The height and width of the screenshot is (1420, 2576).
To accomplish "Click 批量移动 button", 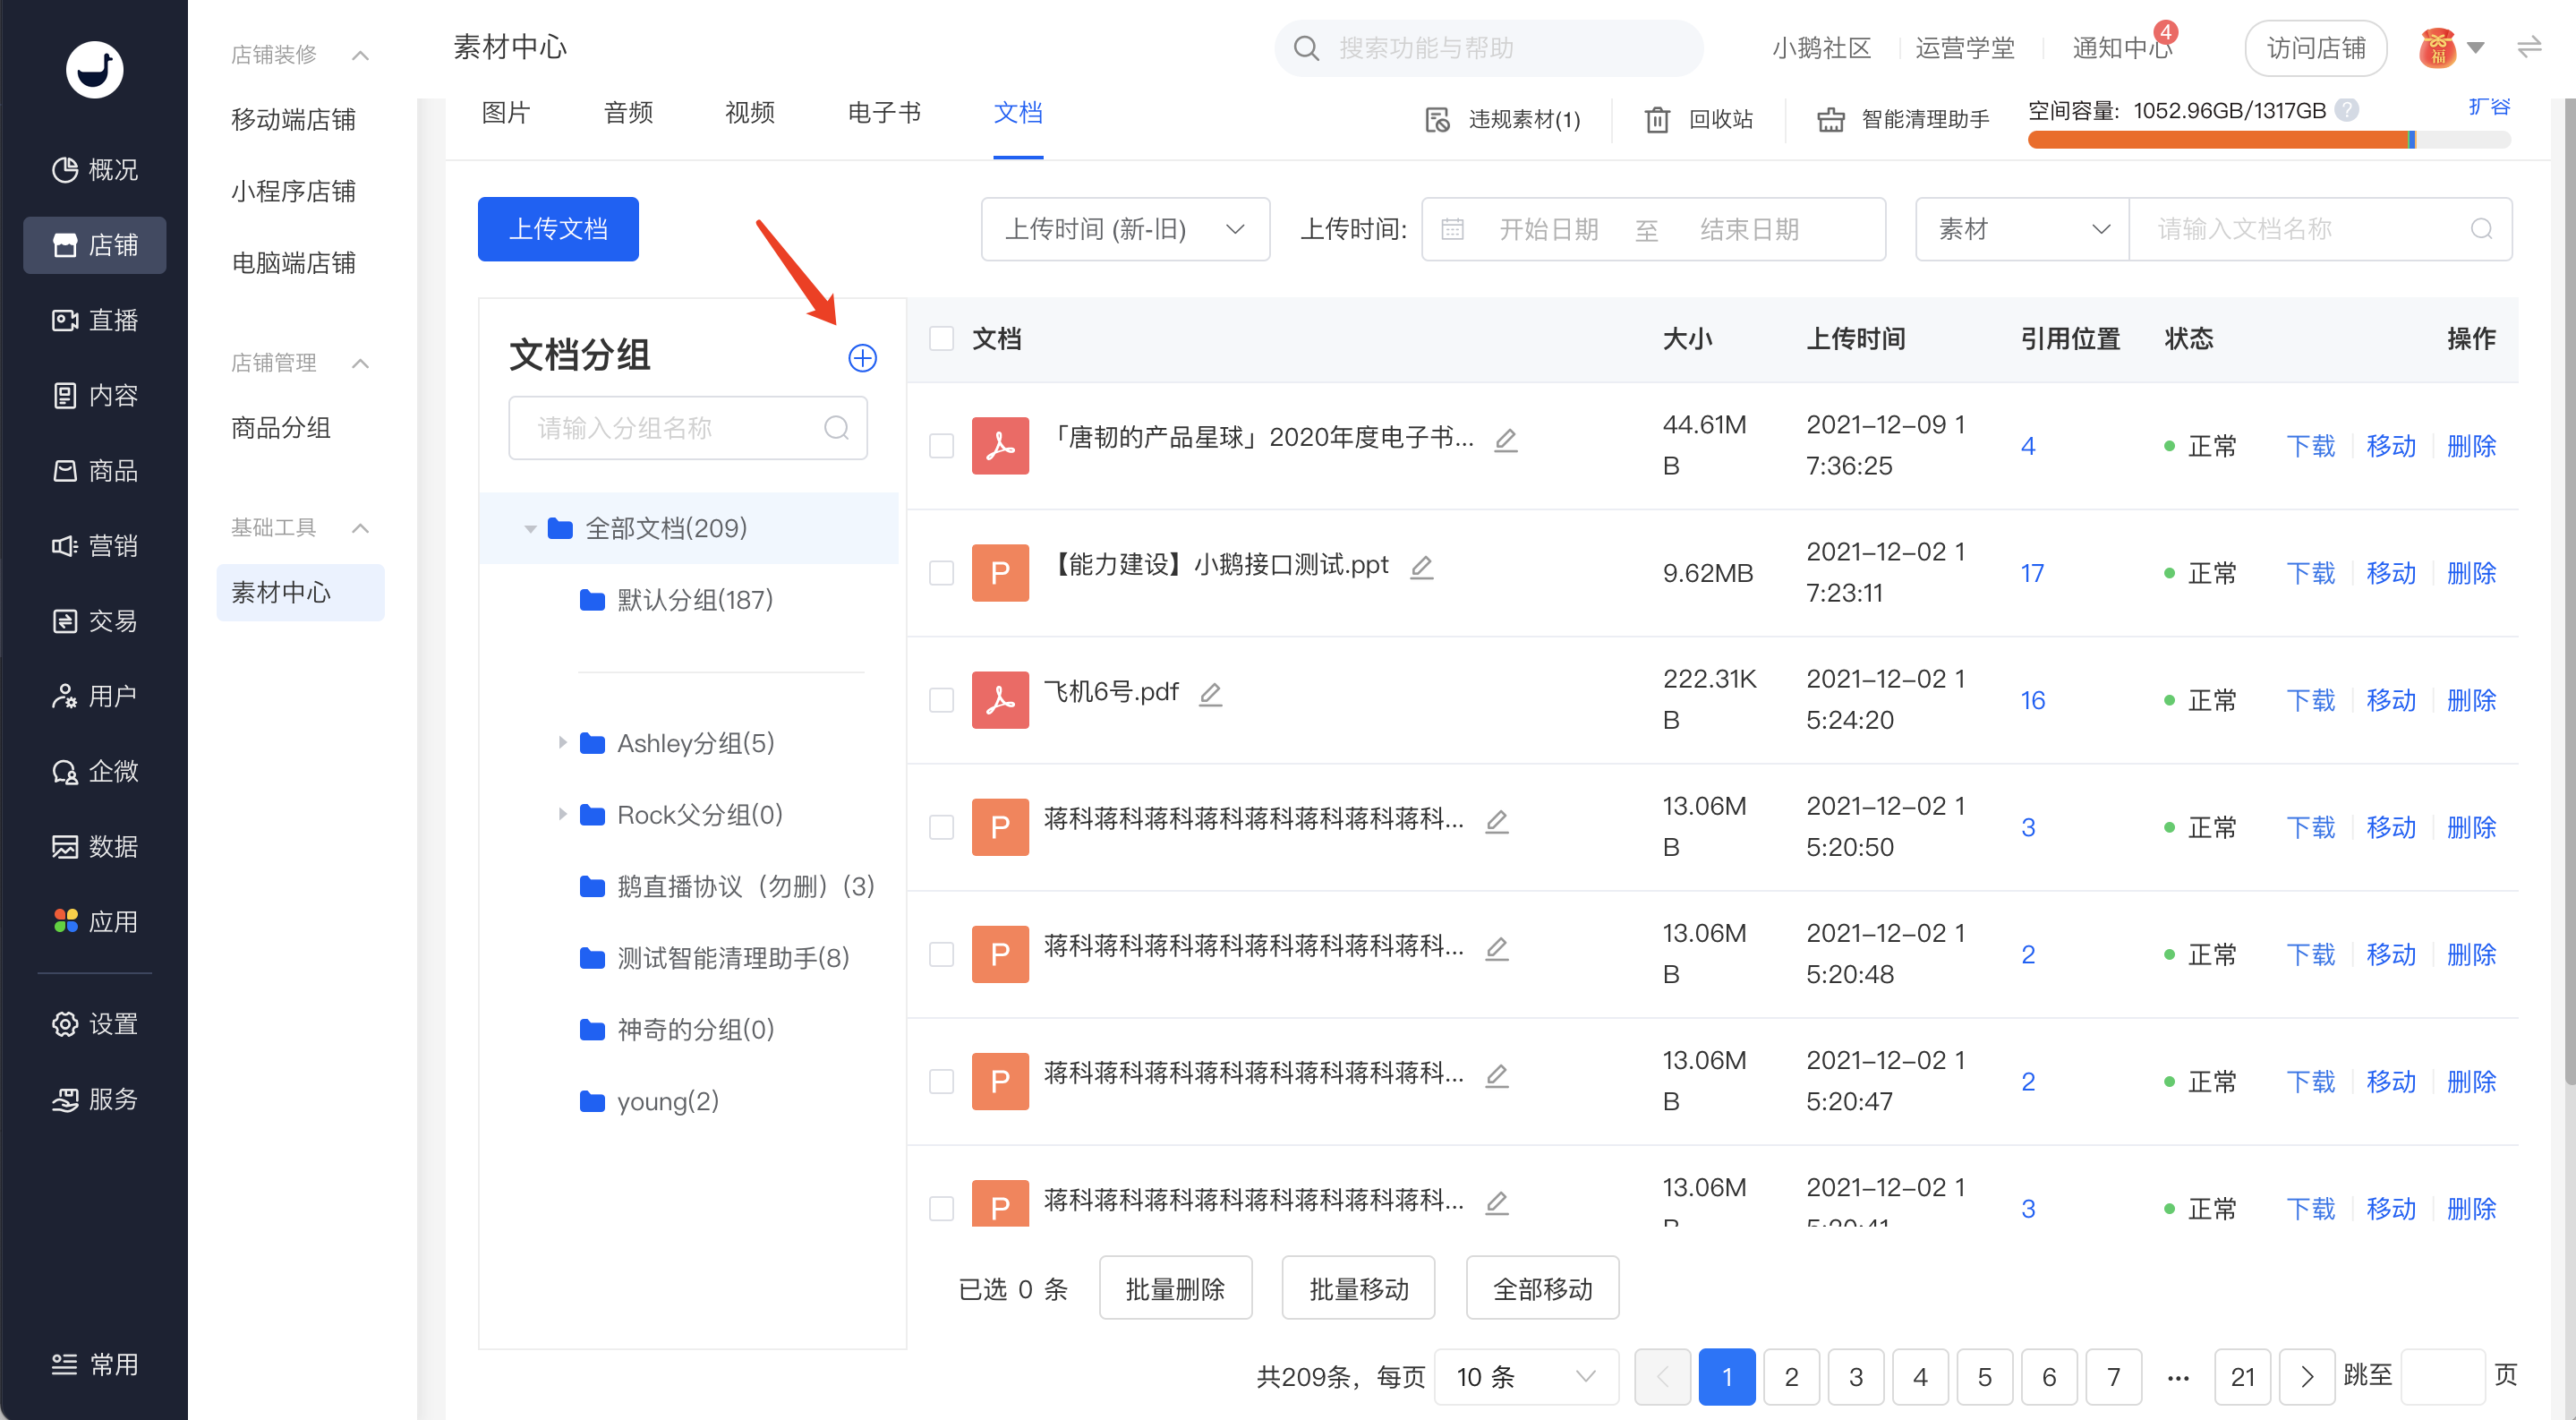I will click(1359, 1288).
